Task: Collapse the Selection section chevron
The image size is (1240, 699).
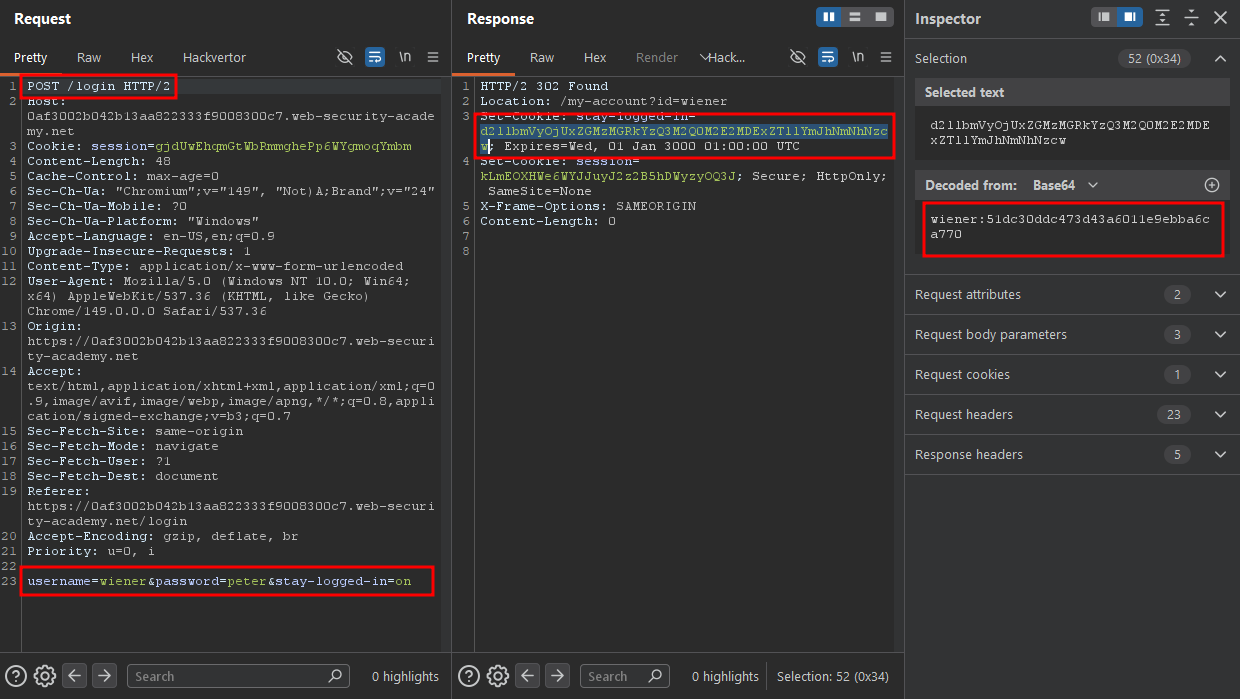Action: (x=1220, y=59)
